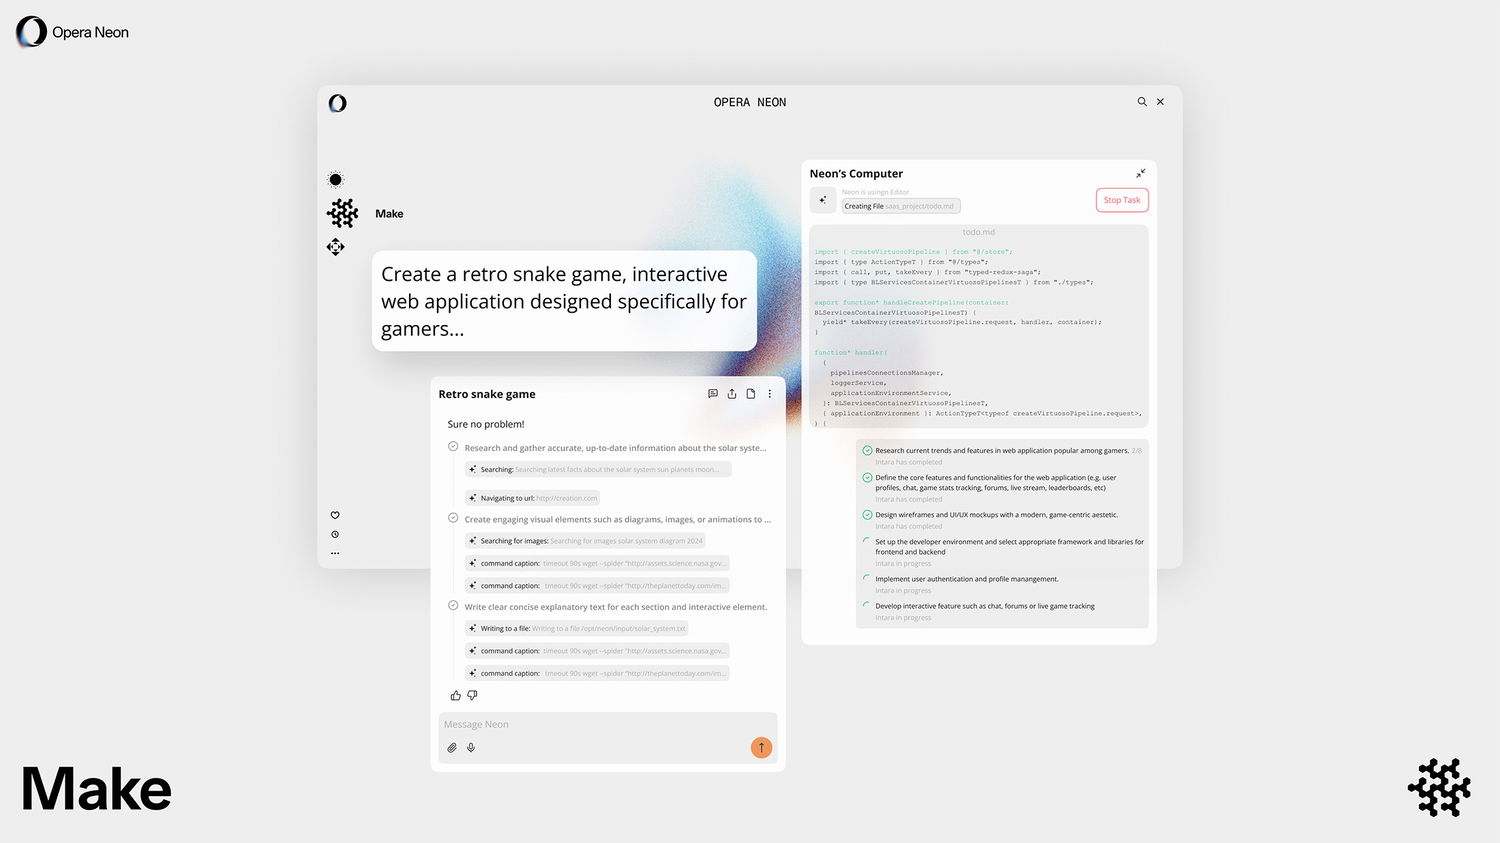Toggle check circle for 'Create engaging visual elements' step
1500x843 pixels.
click(x=453, y=518)
